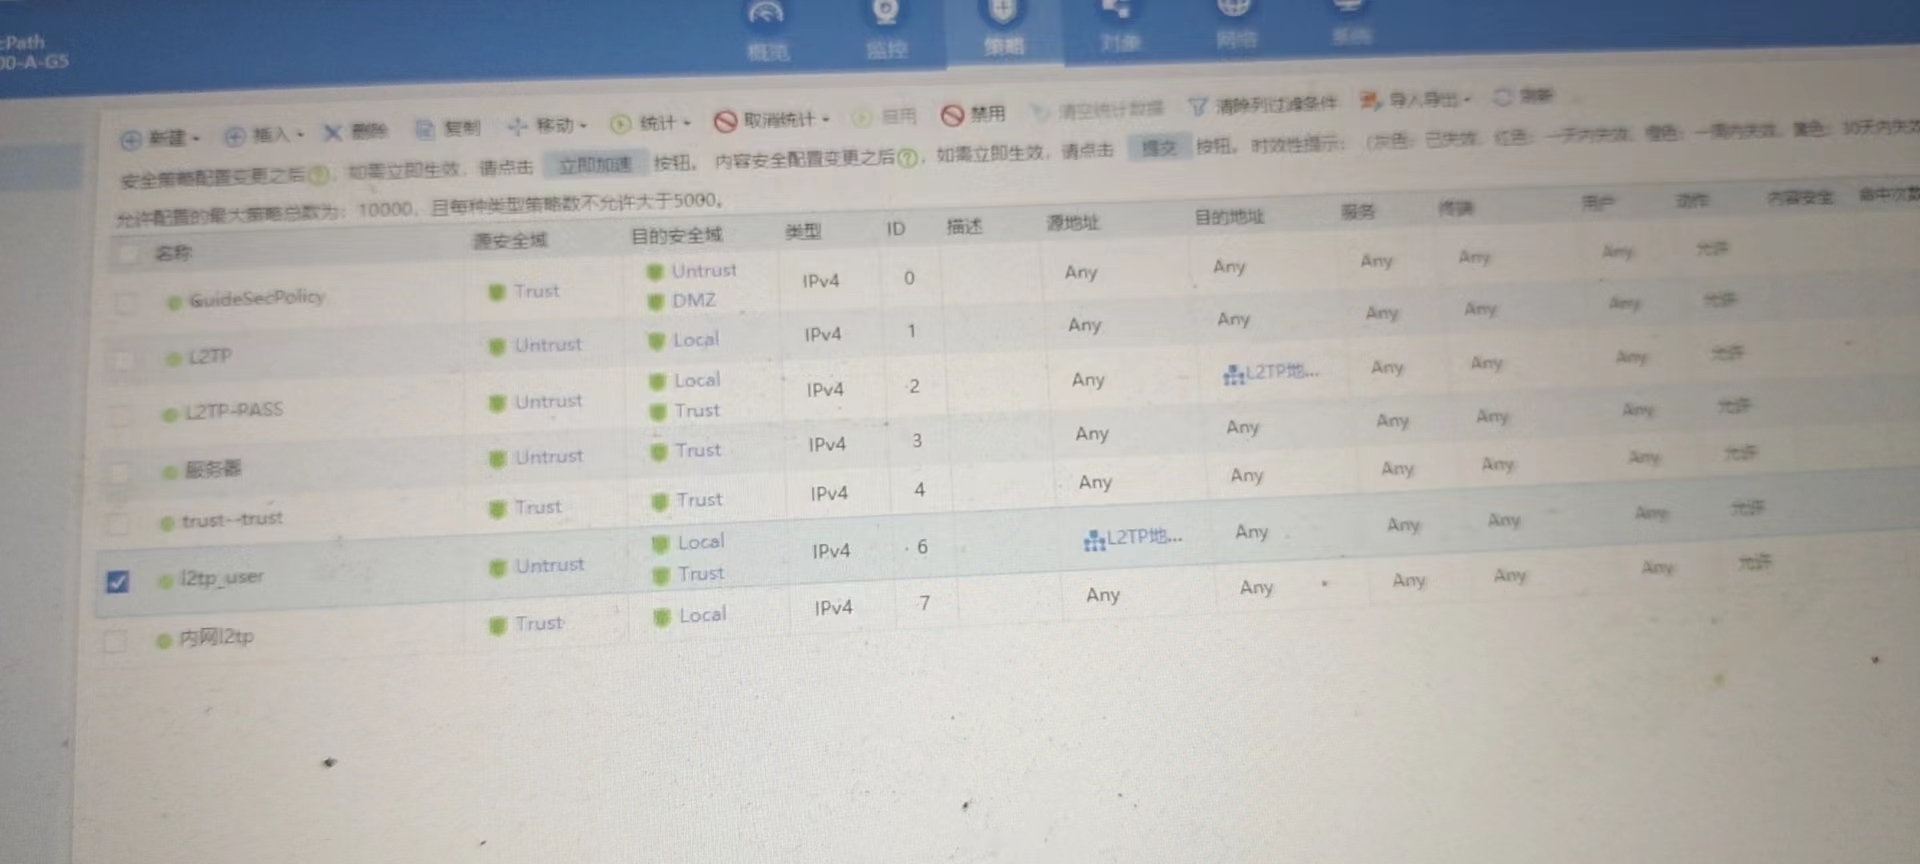Click the 提交 (submit) button
Screen dimensions: 1920x864
(x=1159, y=148)
